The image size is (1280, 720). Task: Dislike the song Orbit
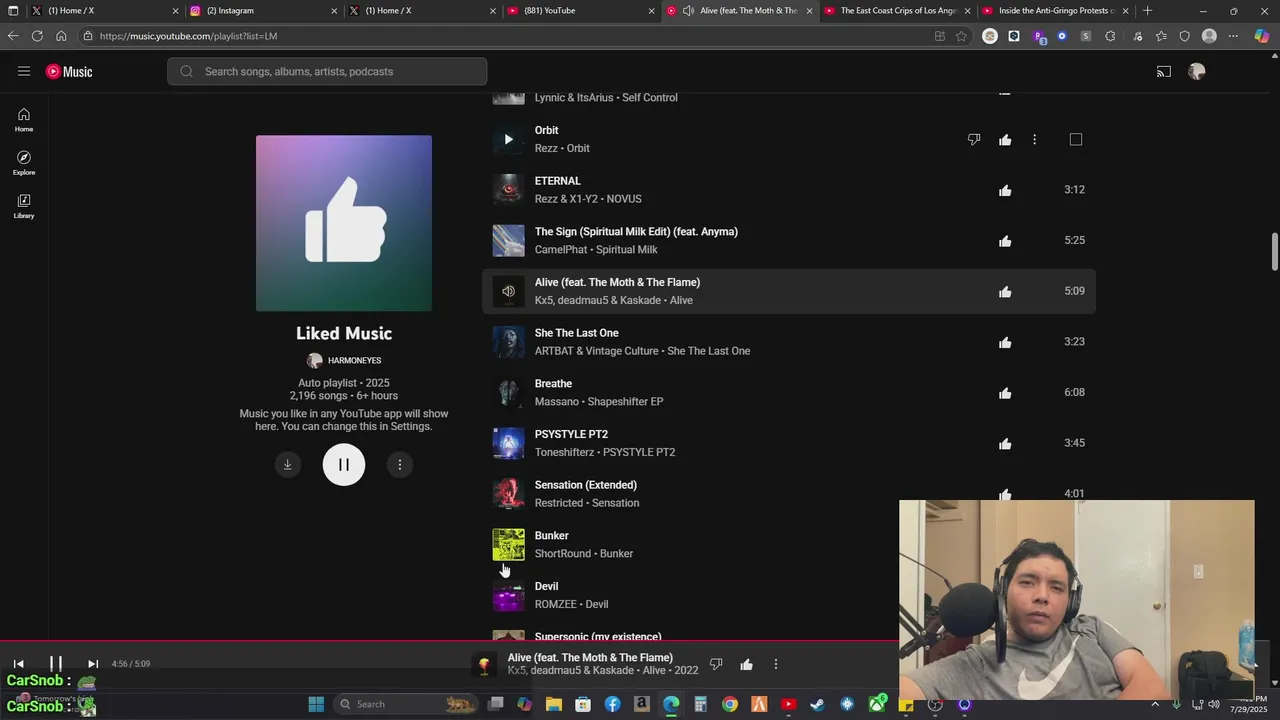[974, 139]
